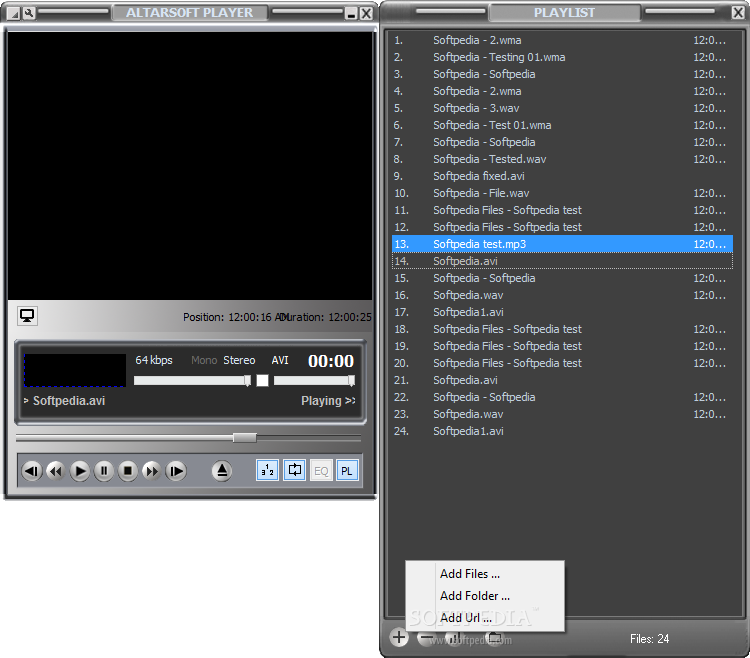Click the Playing >> status text
750x658 pixels.
pos(328,401)
